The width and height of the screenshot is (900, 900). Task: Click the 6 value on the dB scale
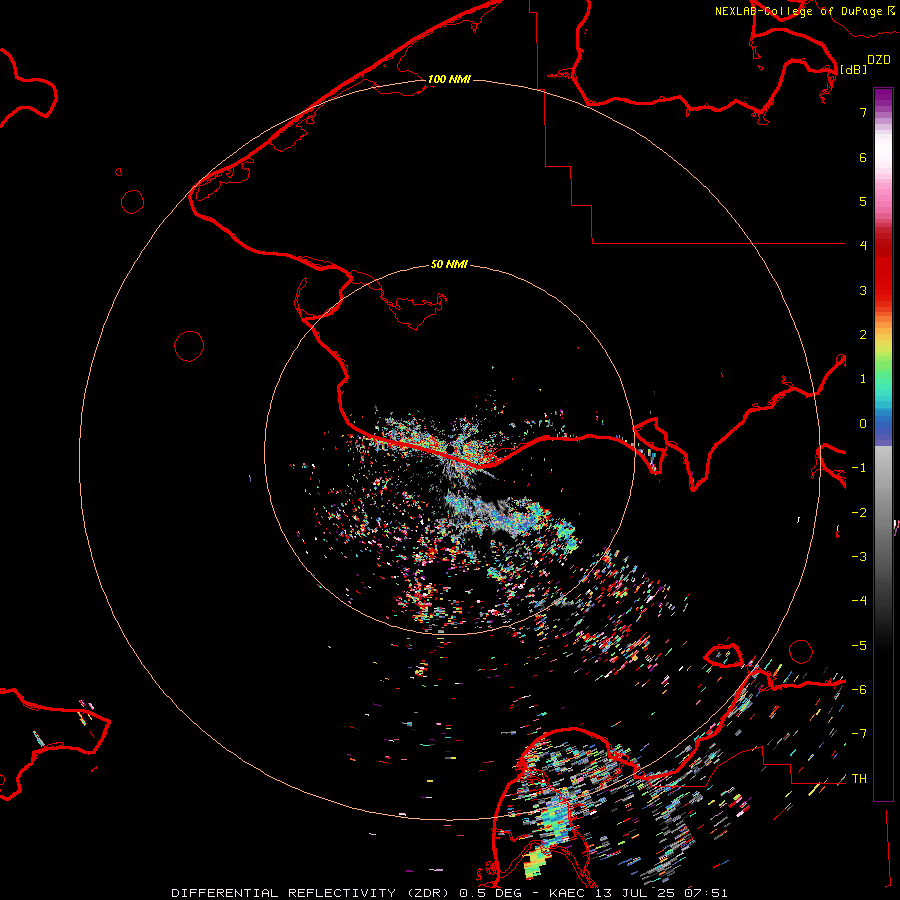click(x=863, y=157)
